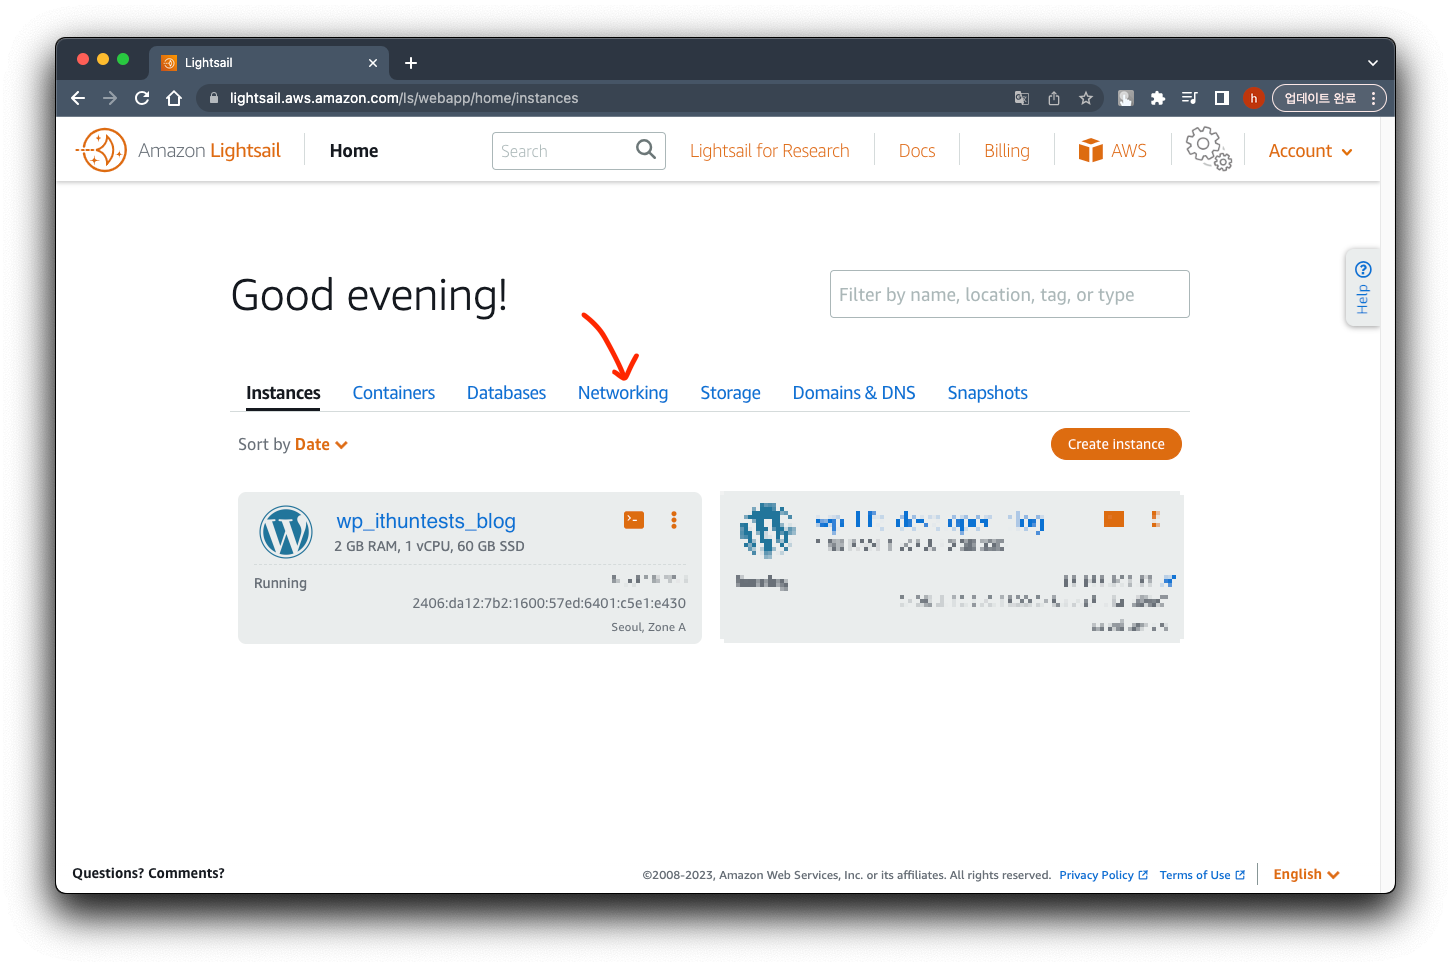Click the blurred second instance terminal icon
Viewport: 1451px width, 967px height.
1114,519
